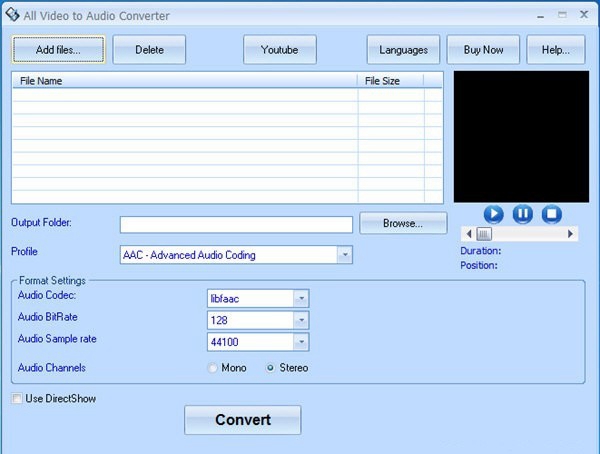This screenshot has height=454, width=600.
Task: Click the seek bar left arrow
Action: tap(469, 234)
